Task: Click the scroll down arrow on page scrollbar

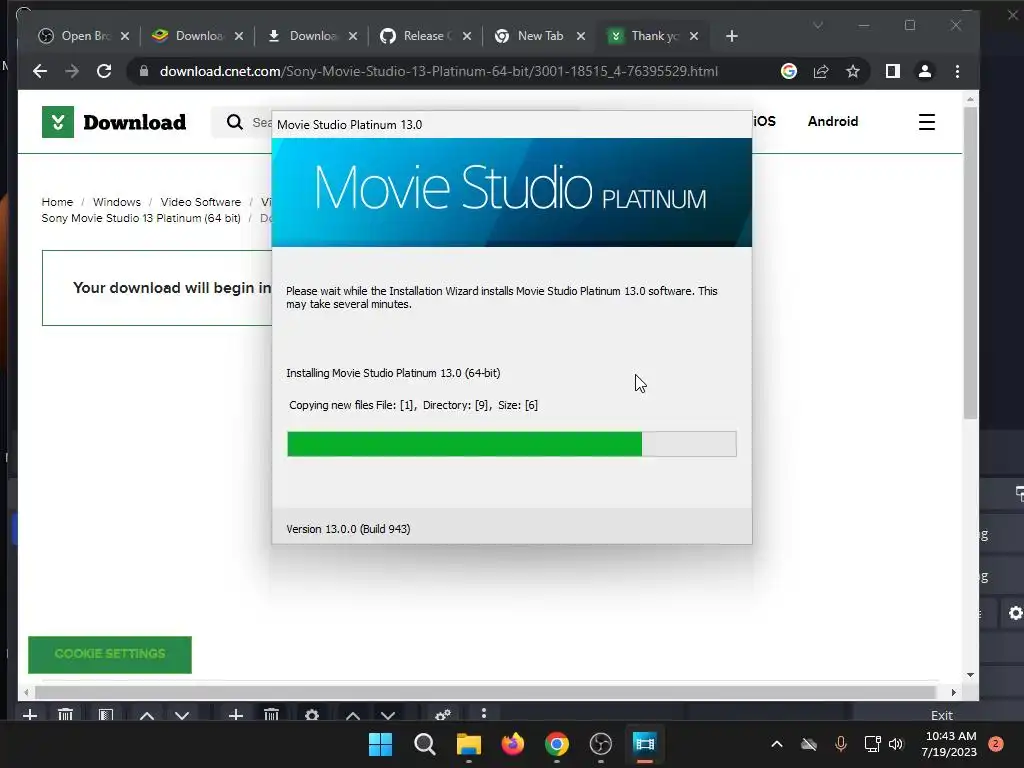Action: (970, 675)
